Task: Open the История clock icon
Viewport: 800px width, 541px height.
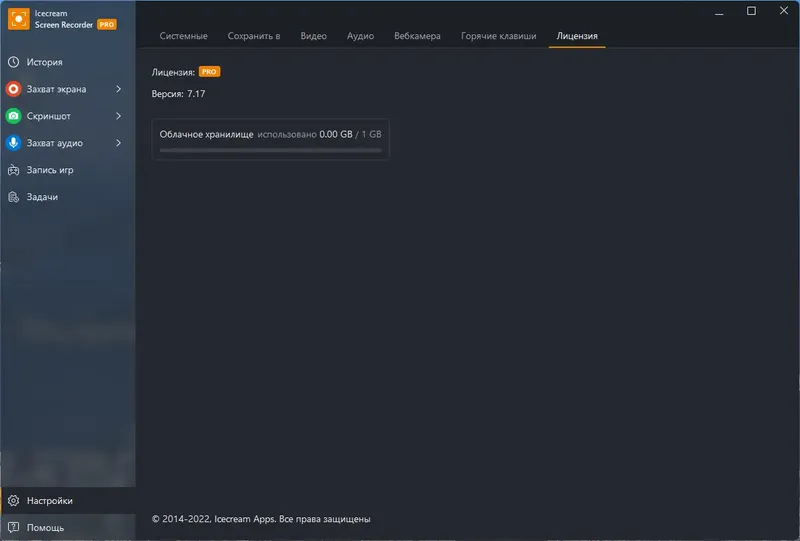Action: [x=14, y=62]
